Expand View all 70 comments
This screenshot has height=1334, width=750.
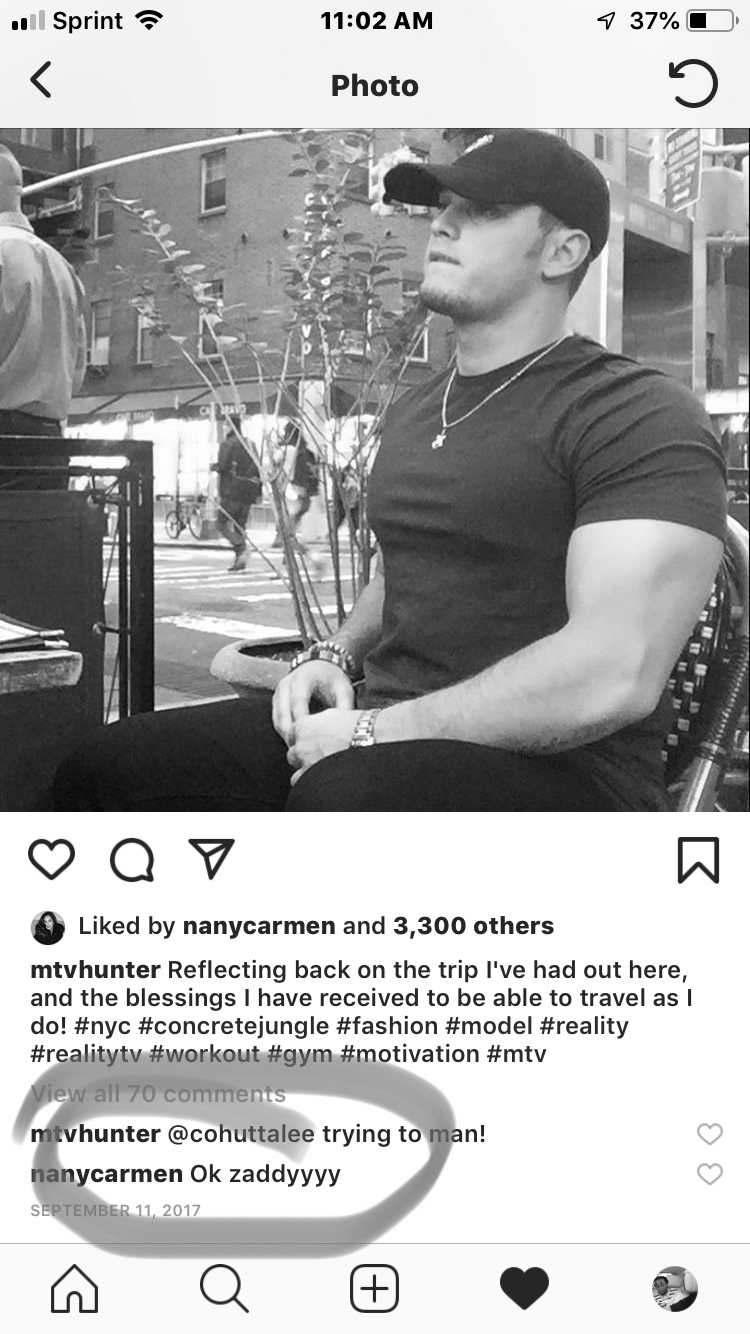pos(158,1094)
